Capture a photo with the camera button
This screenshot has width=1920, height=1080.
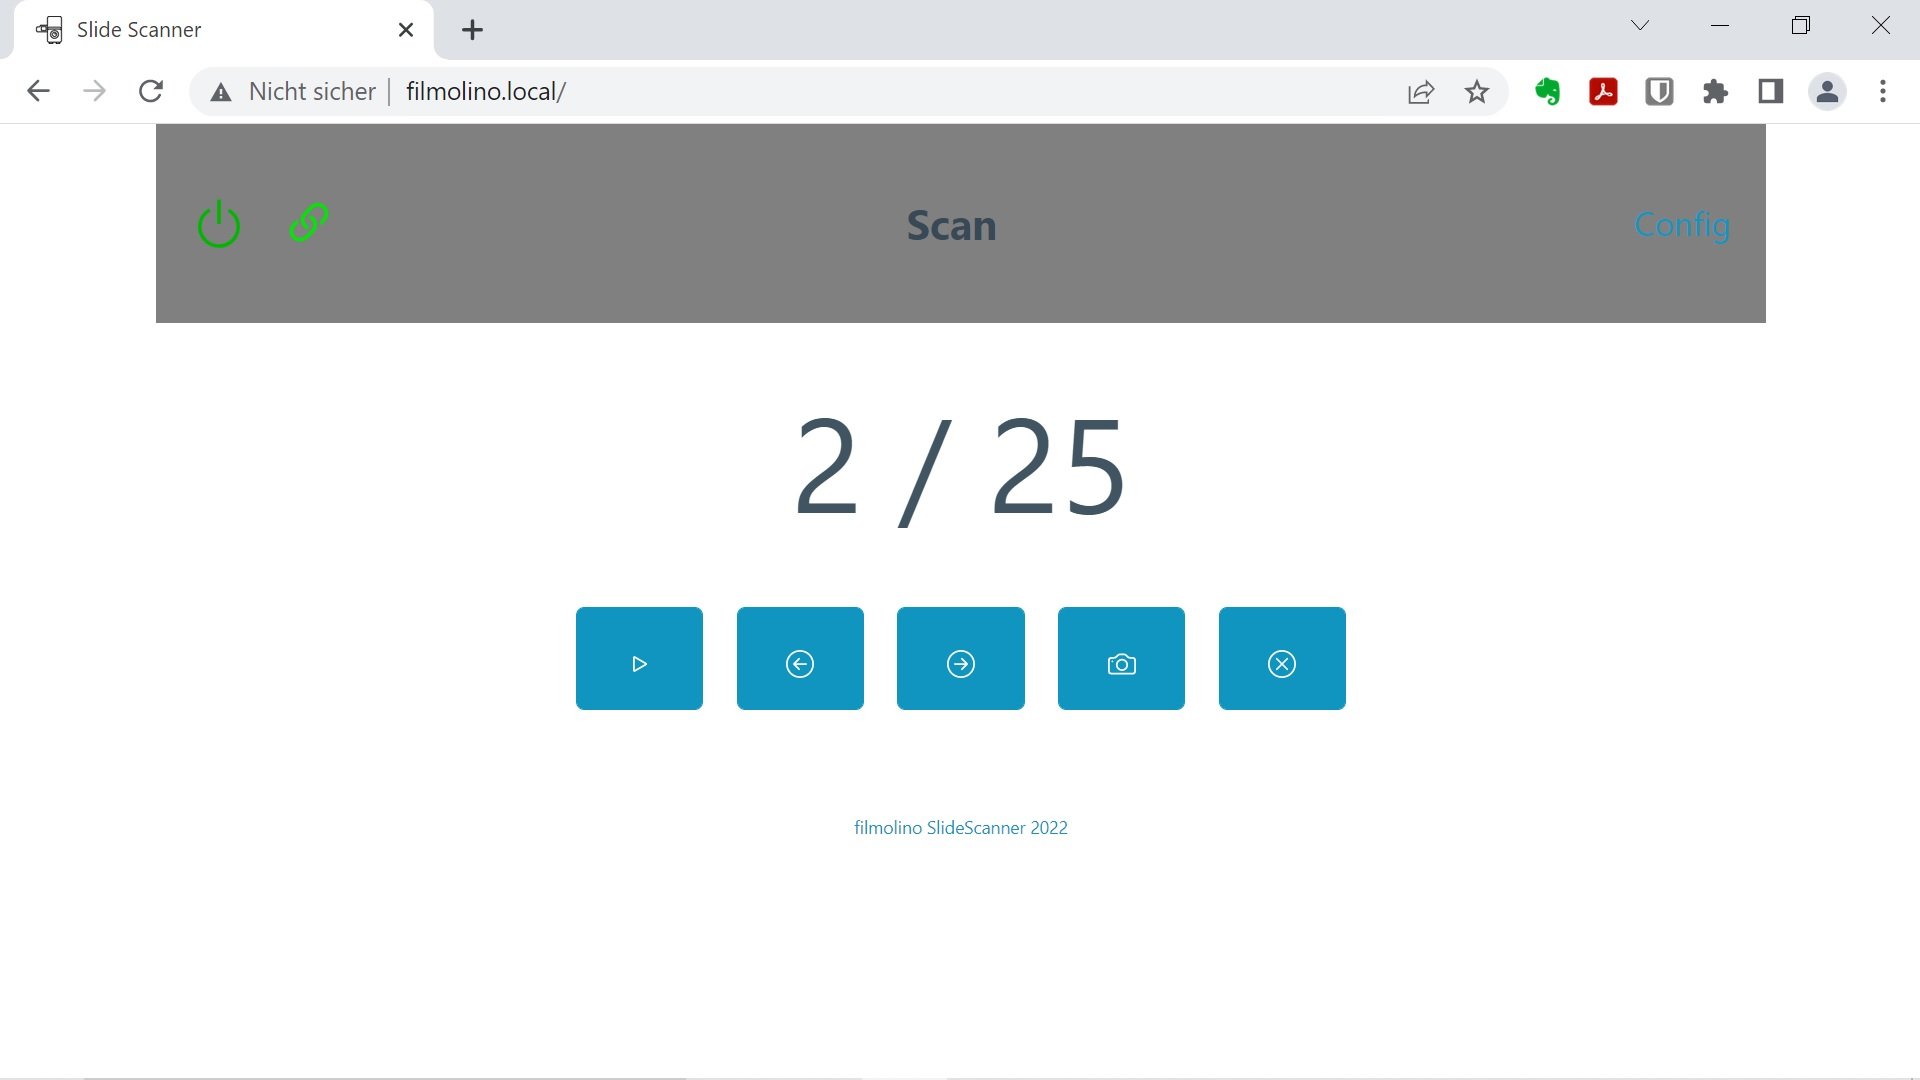click(1121, 658)
